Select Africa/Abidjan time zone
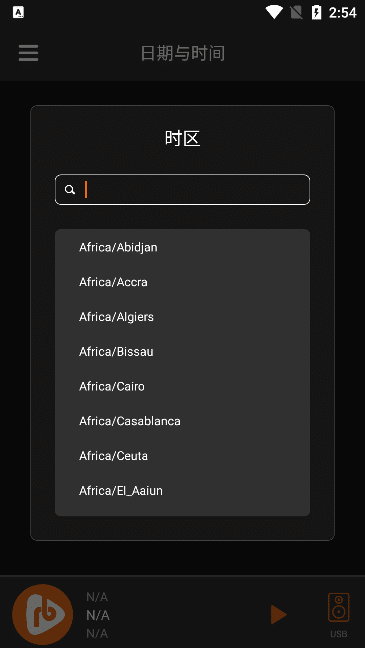 pyautogui.click(x=182, y=247)
